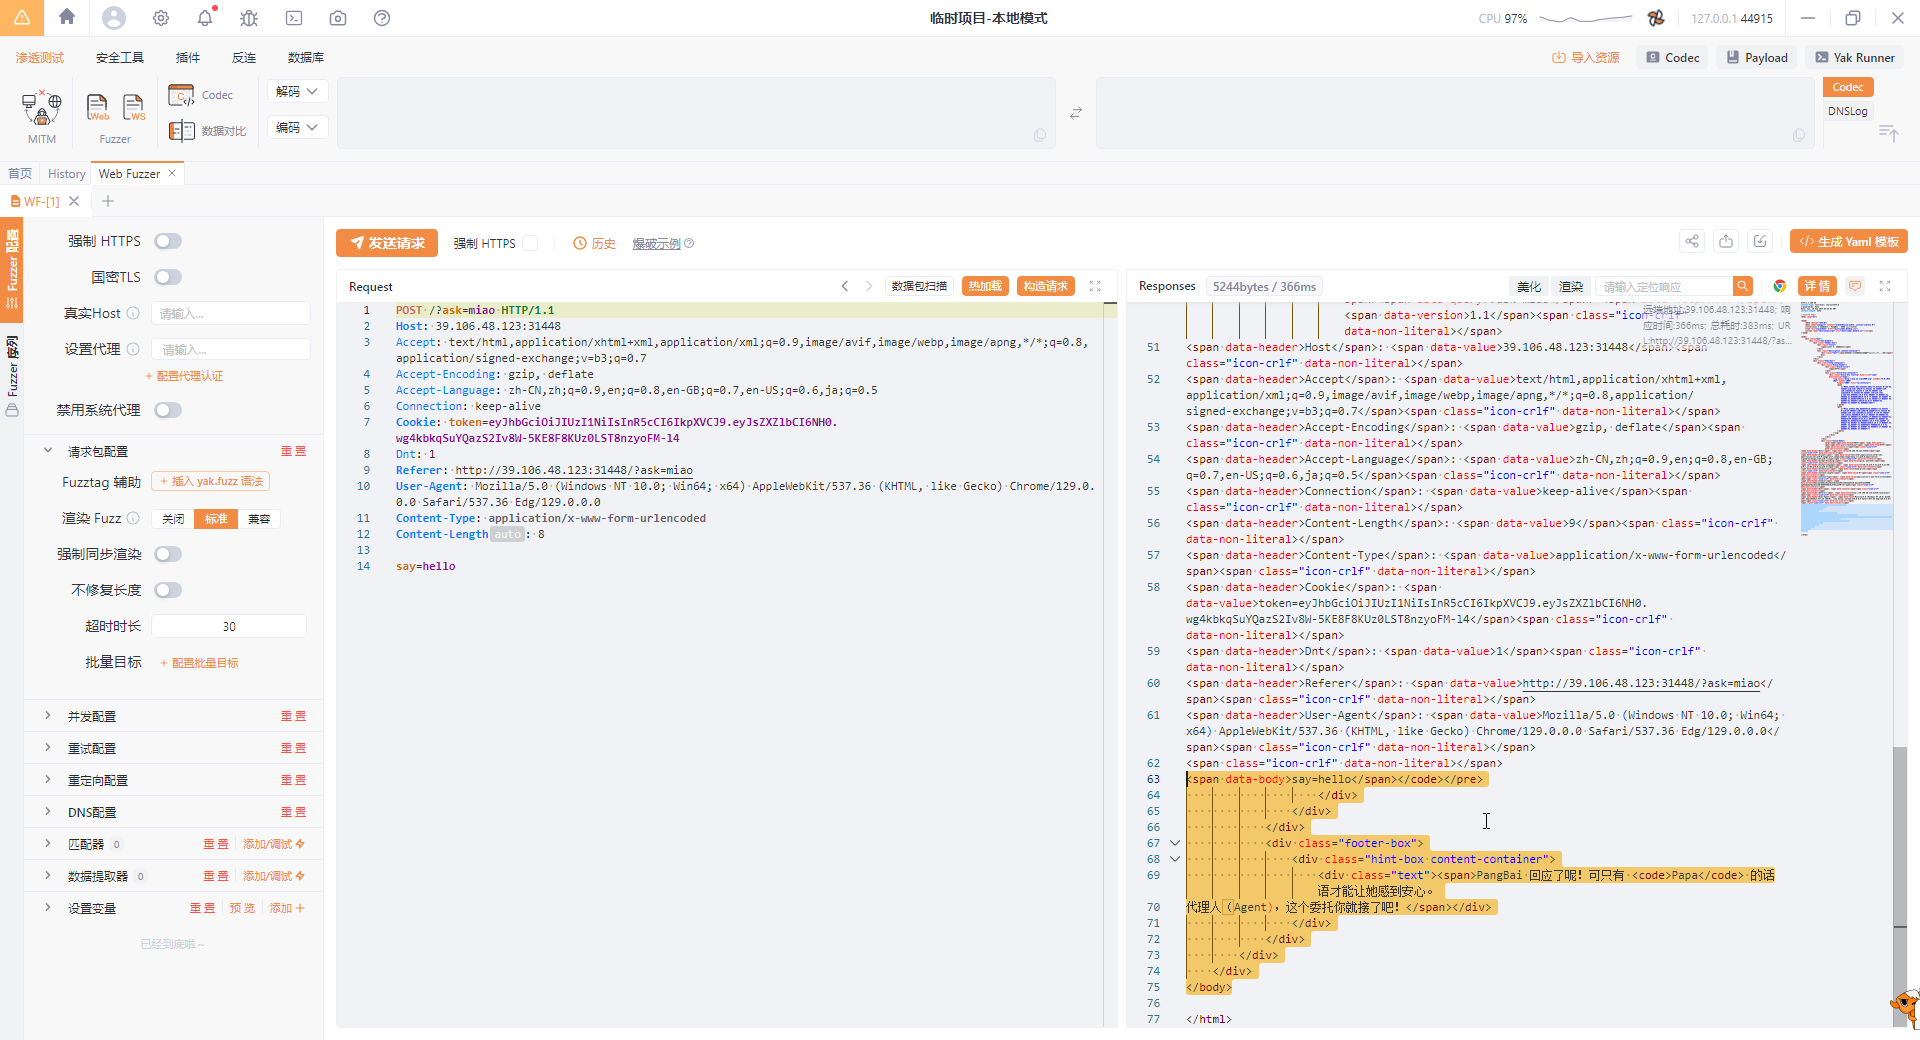This screenshot has height=1040, width=1920.
Task: Click the 生成 Yaml 模板 button
Action: (1848, 241)
